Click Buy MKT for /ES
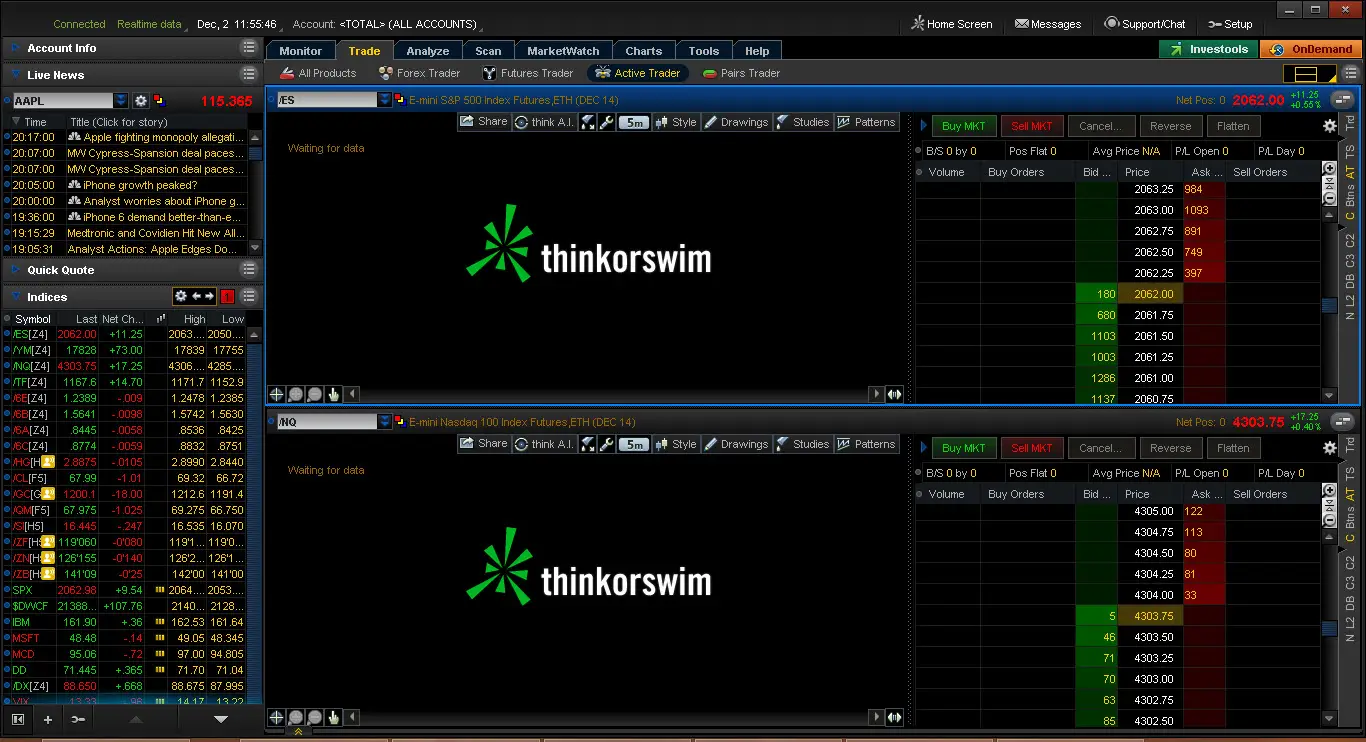This screenshot has height=742, width=1366. coord(964,126)
